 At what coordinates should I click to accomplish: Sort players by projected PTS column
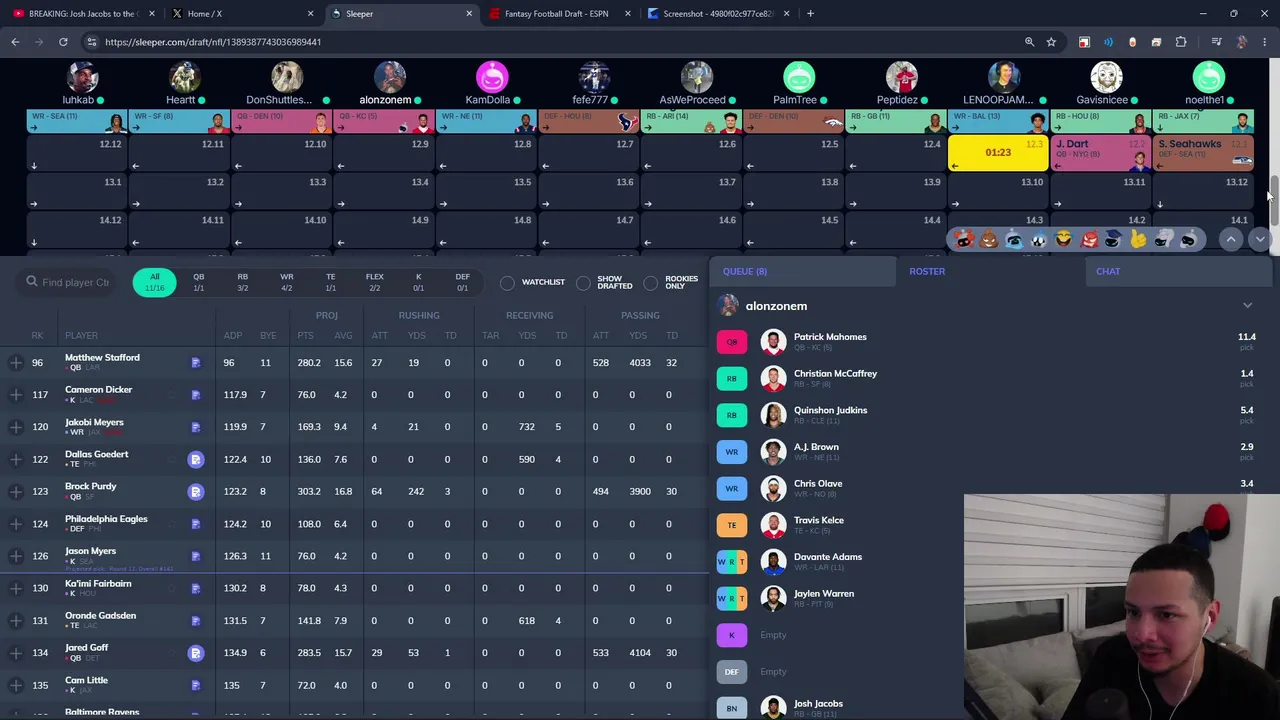(306, 336)
